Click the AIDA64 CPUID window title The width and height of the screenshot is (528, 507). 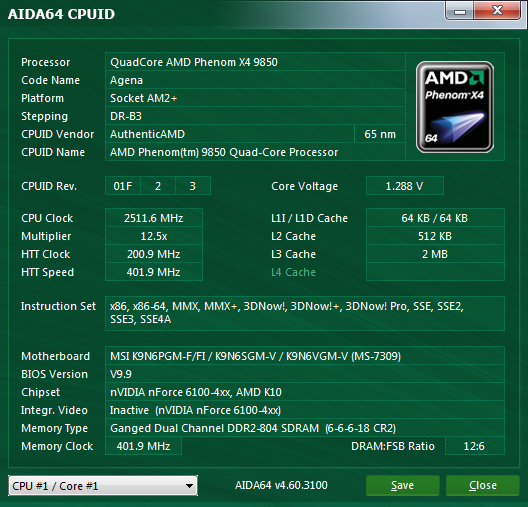61,14
